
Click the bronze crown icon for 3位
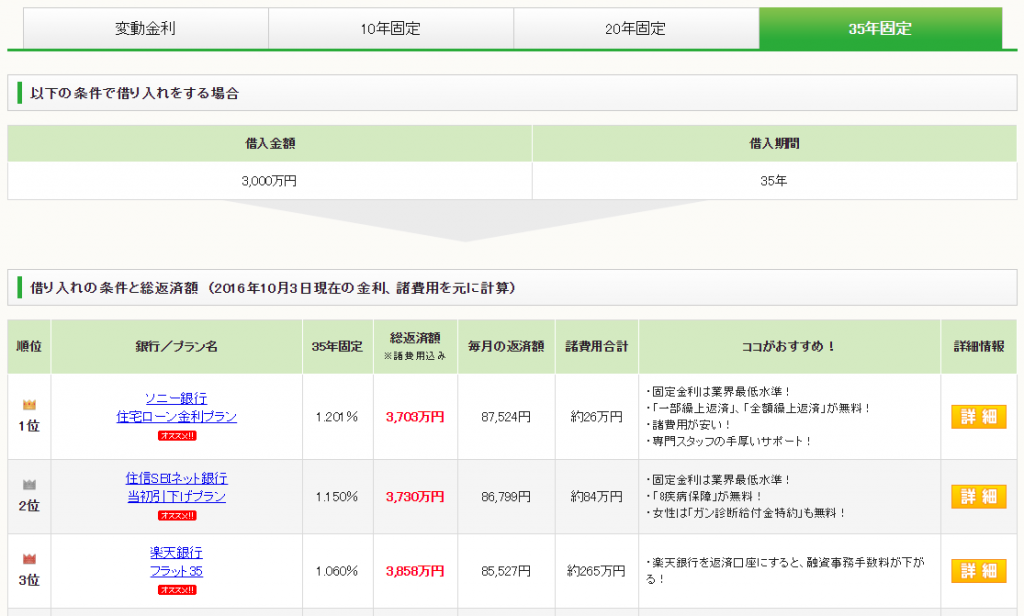pos(29,559)
